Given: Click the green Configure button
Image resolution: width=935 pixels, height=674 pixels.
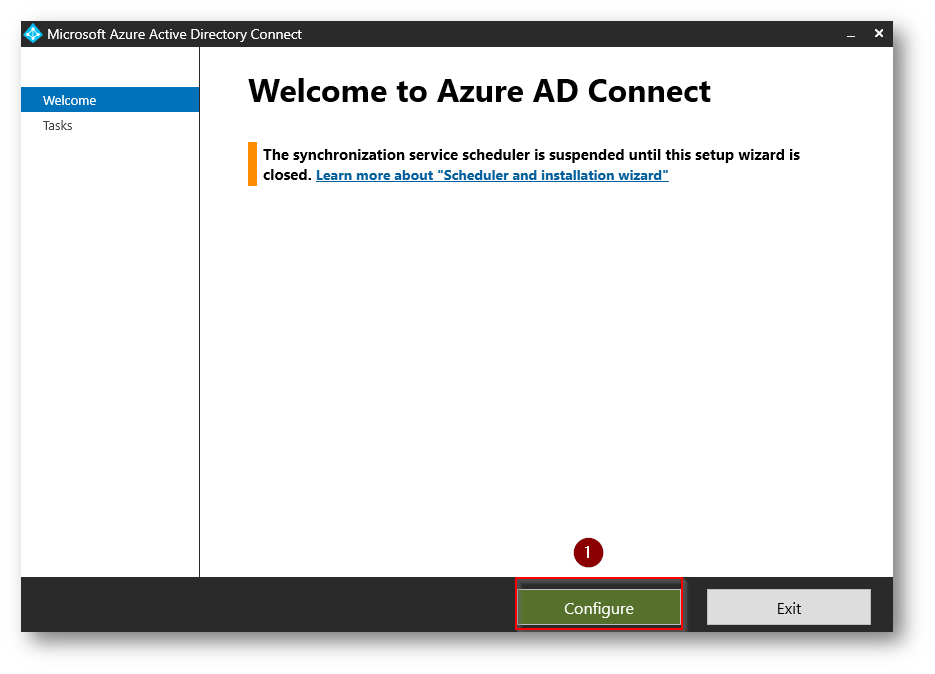Looking at the screenshot, I should coord(599,607).
